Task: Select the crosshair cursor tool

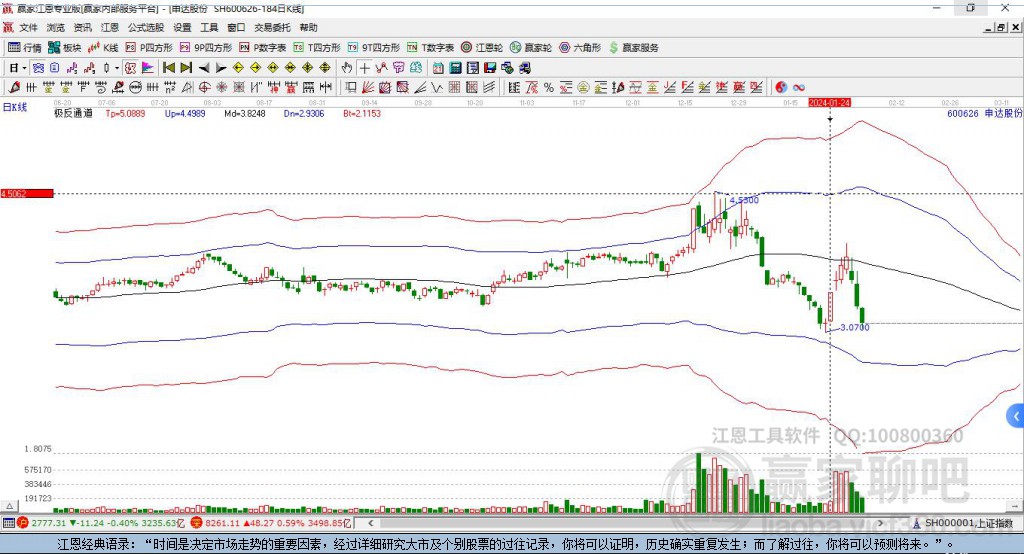Action: point(364,68)
